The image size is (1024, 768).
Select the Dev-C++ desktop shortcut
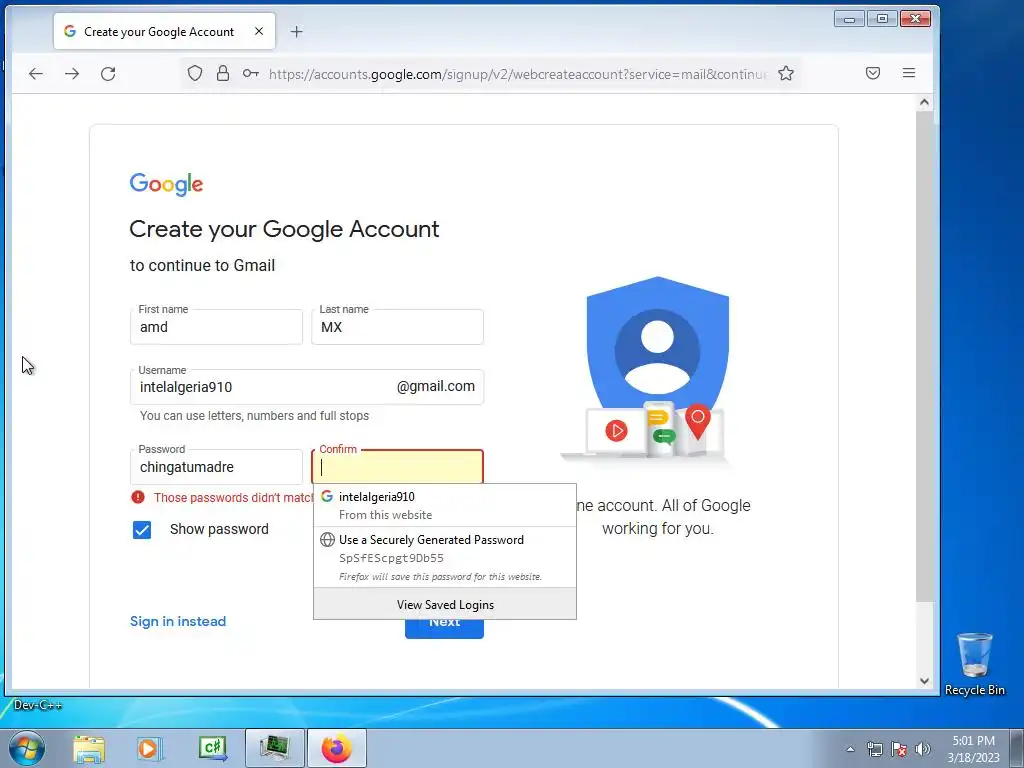pyautogui.click(x=37, y=705)
